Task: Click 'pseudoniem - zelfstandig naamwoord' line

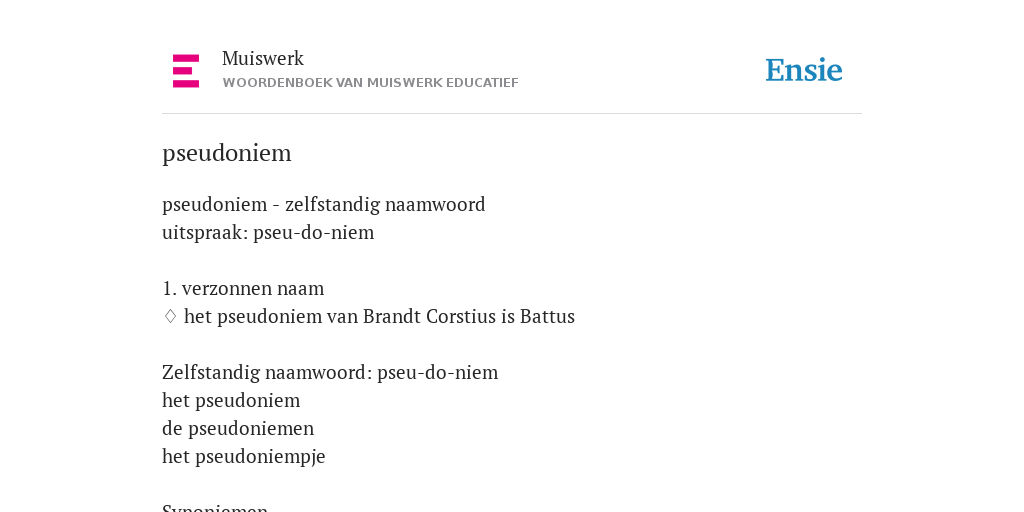Action: pyautogui.click(x=324, y=204)
